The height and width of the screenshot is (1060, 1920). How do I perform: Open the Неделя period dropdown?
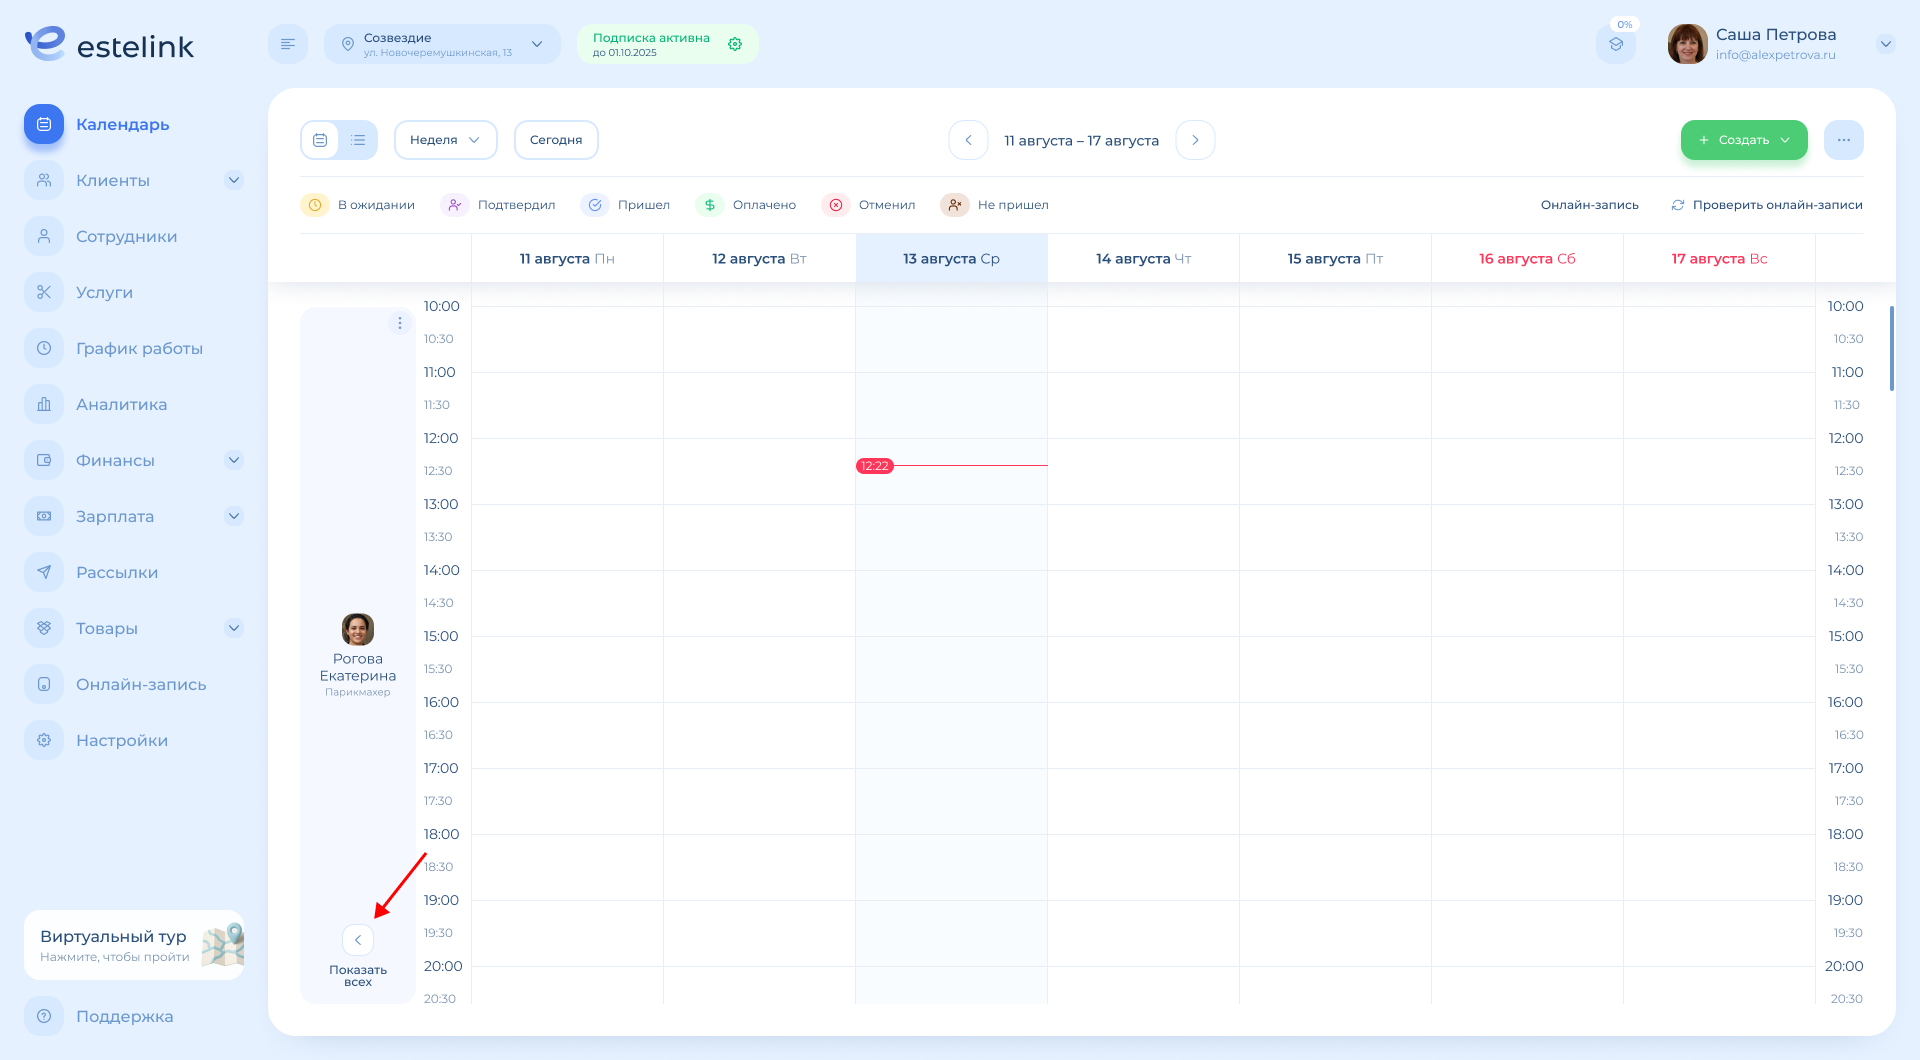click(445, 140)
